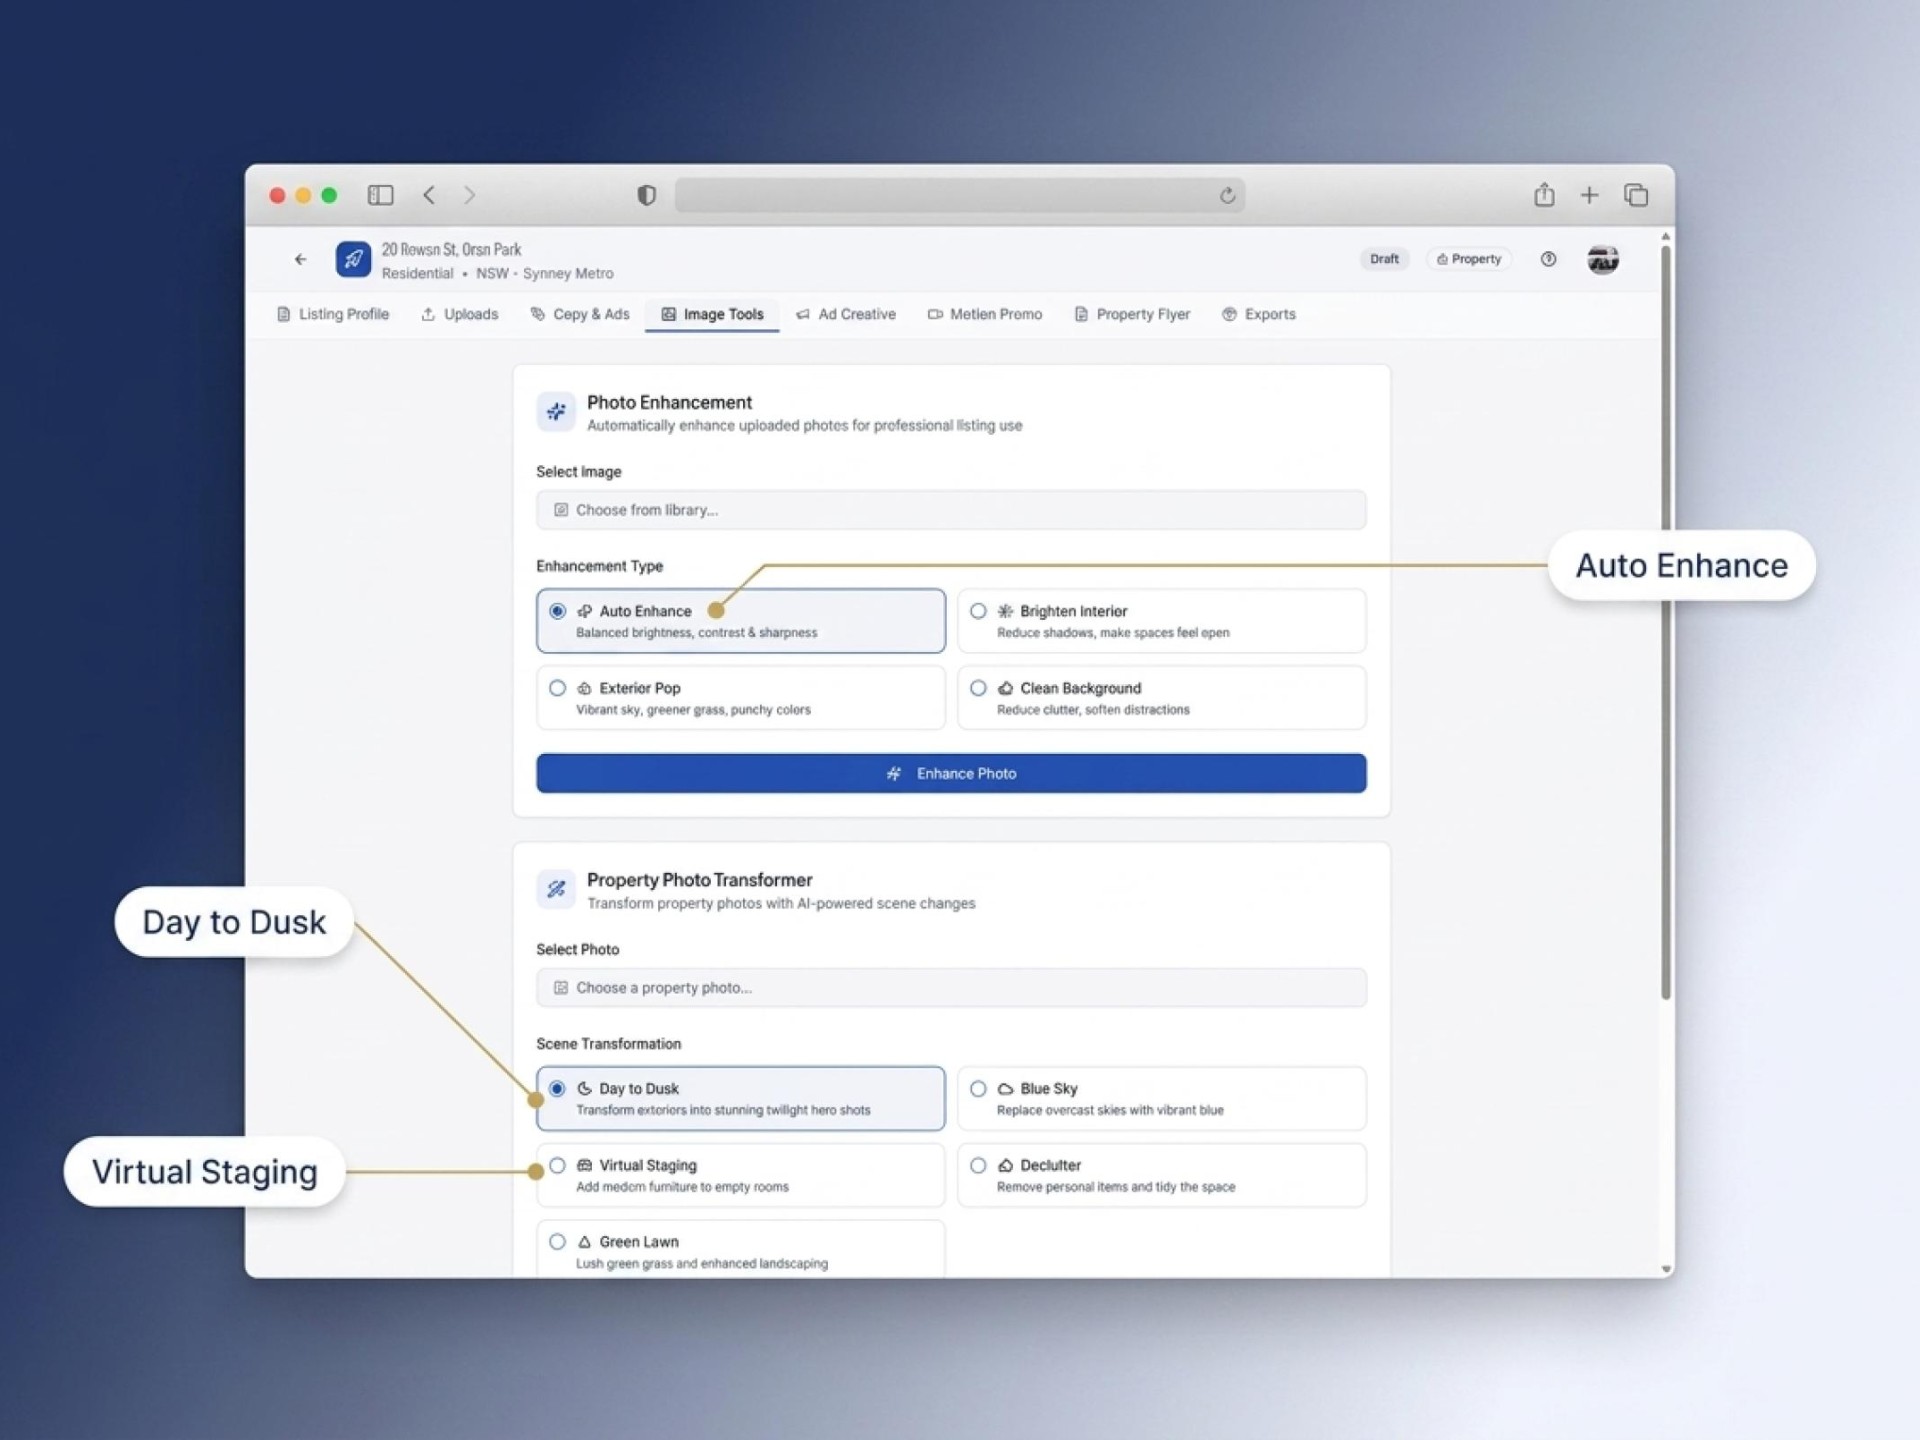The image size is (1920, 1440).
Task: Click the Declutter icon
Action: pos(1005,1165)
